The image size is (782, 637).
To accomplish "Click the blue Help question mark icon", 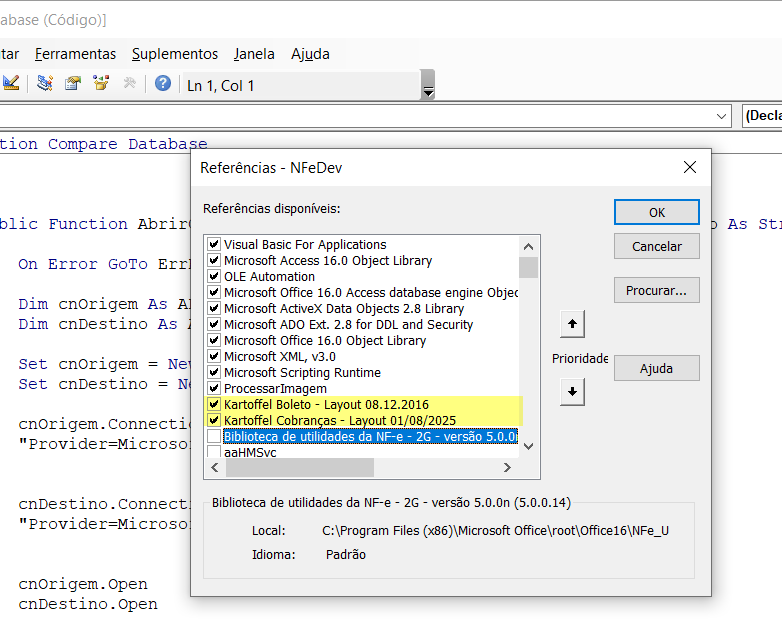I will (x=162, y=84).
